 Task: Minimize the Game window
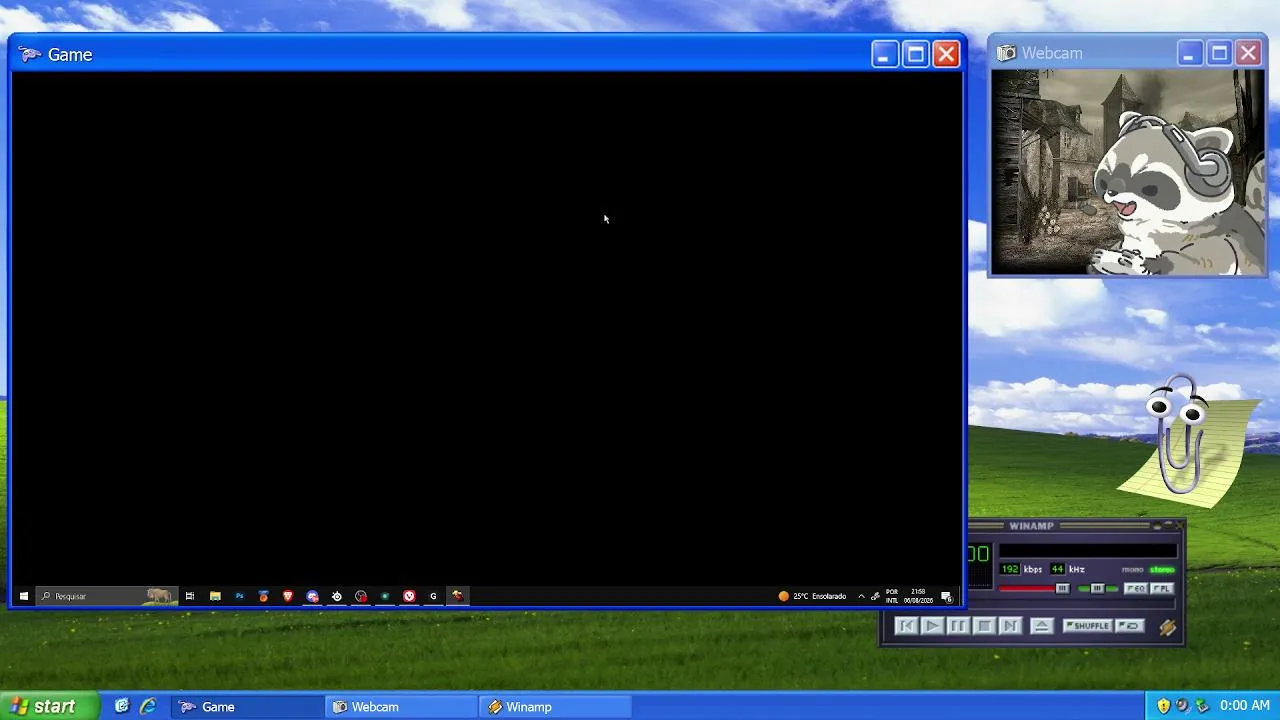[884, 54]
